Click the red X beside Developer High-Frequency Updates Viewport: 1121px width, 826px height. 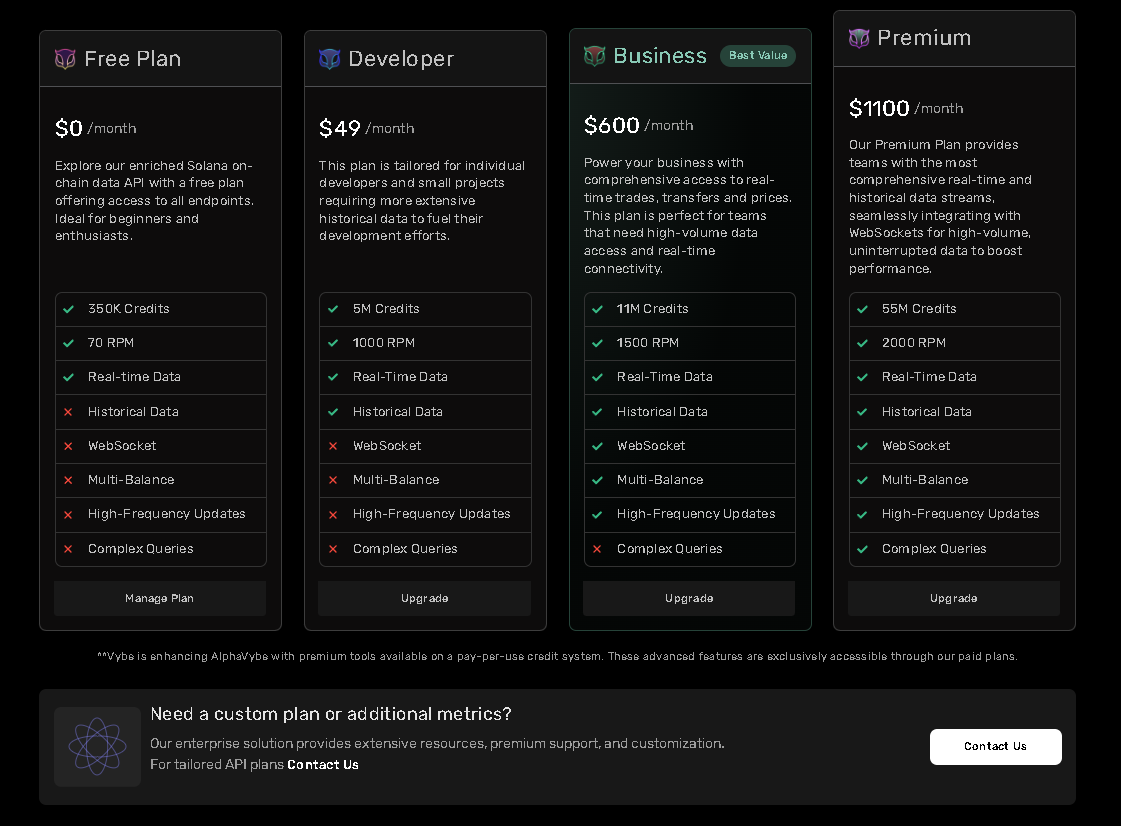point(333,515)
